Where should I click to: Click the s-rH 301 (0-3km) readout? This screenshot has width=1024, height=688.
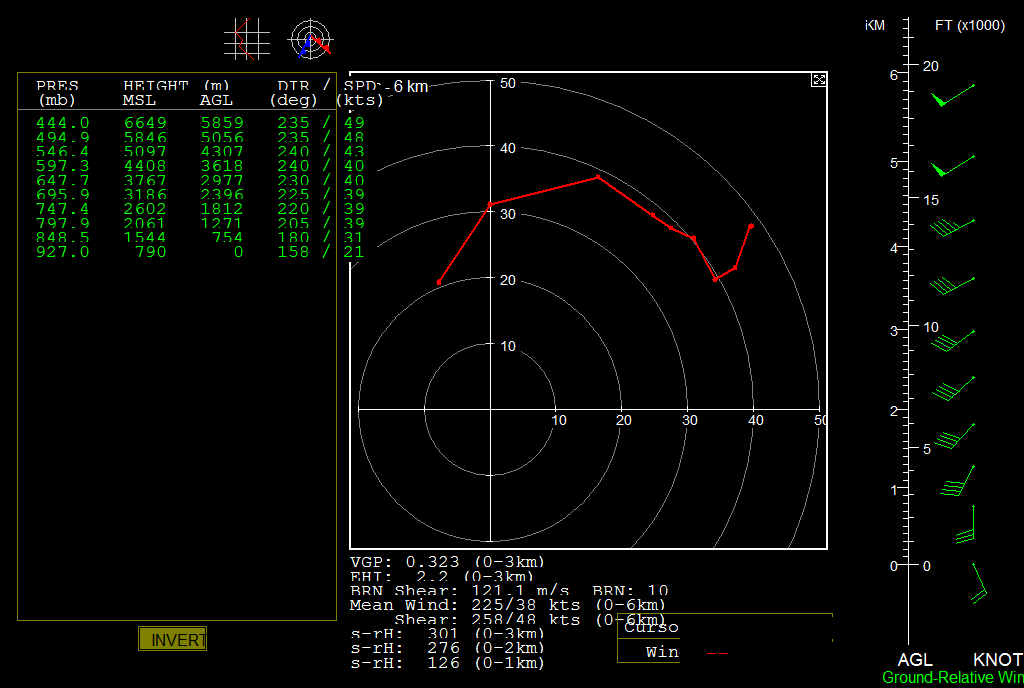[447, 634]
